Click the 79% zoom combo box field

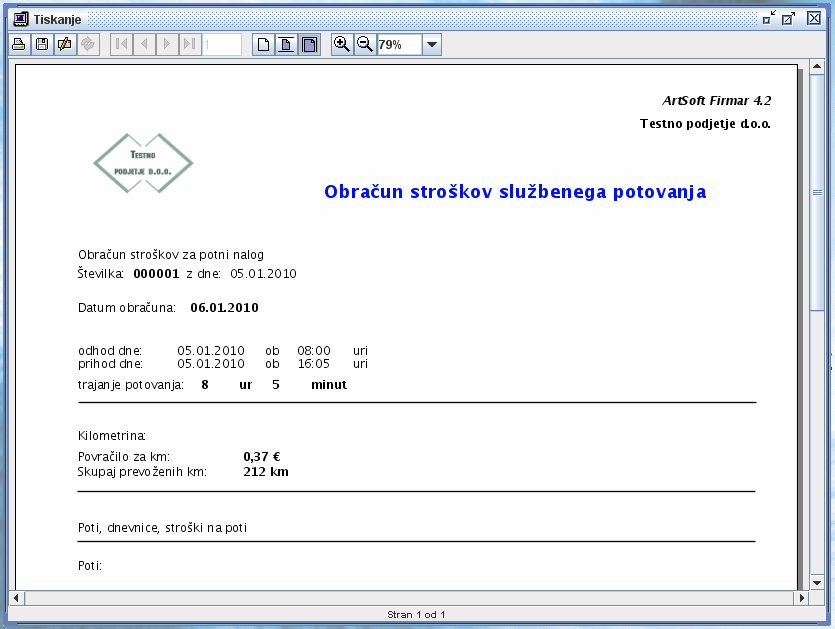pos(399,45)
